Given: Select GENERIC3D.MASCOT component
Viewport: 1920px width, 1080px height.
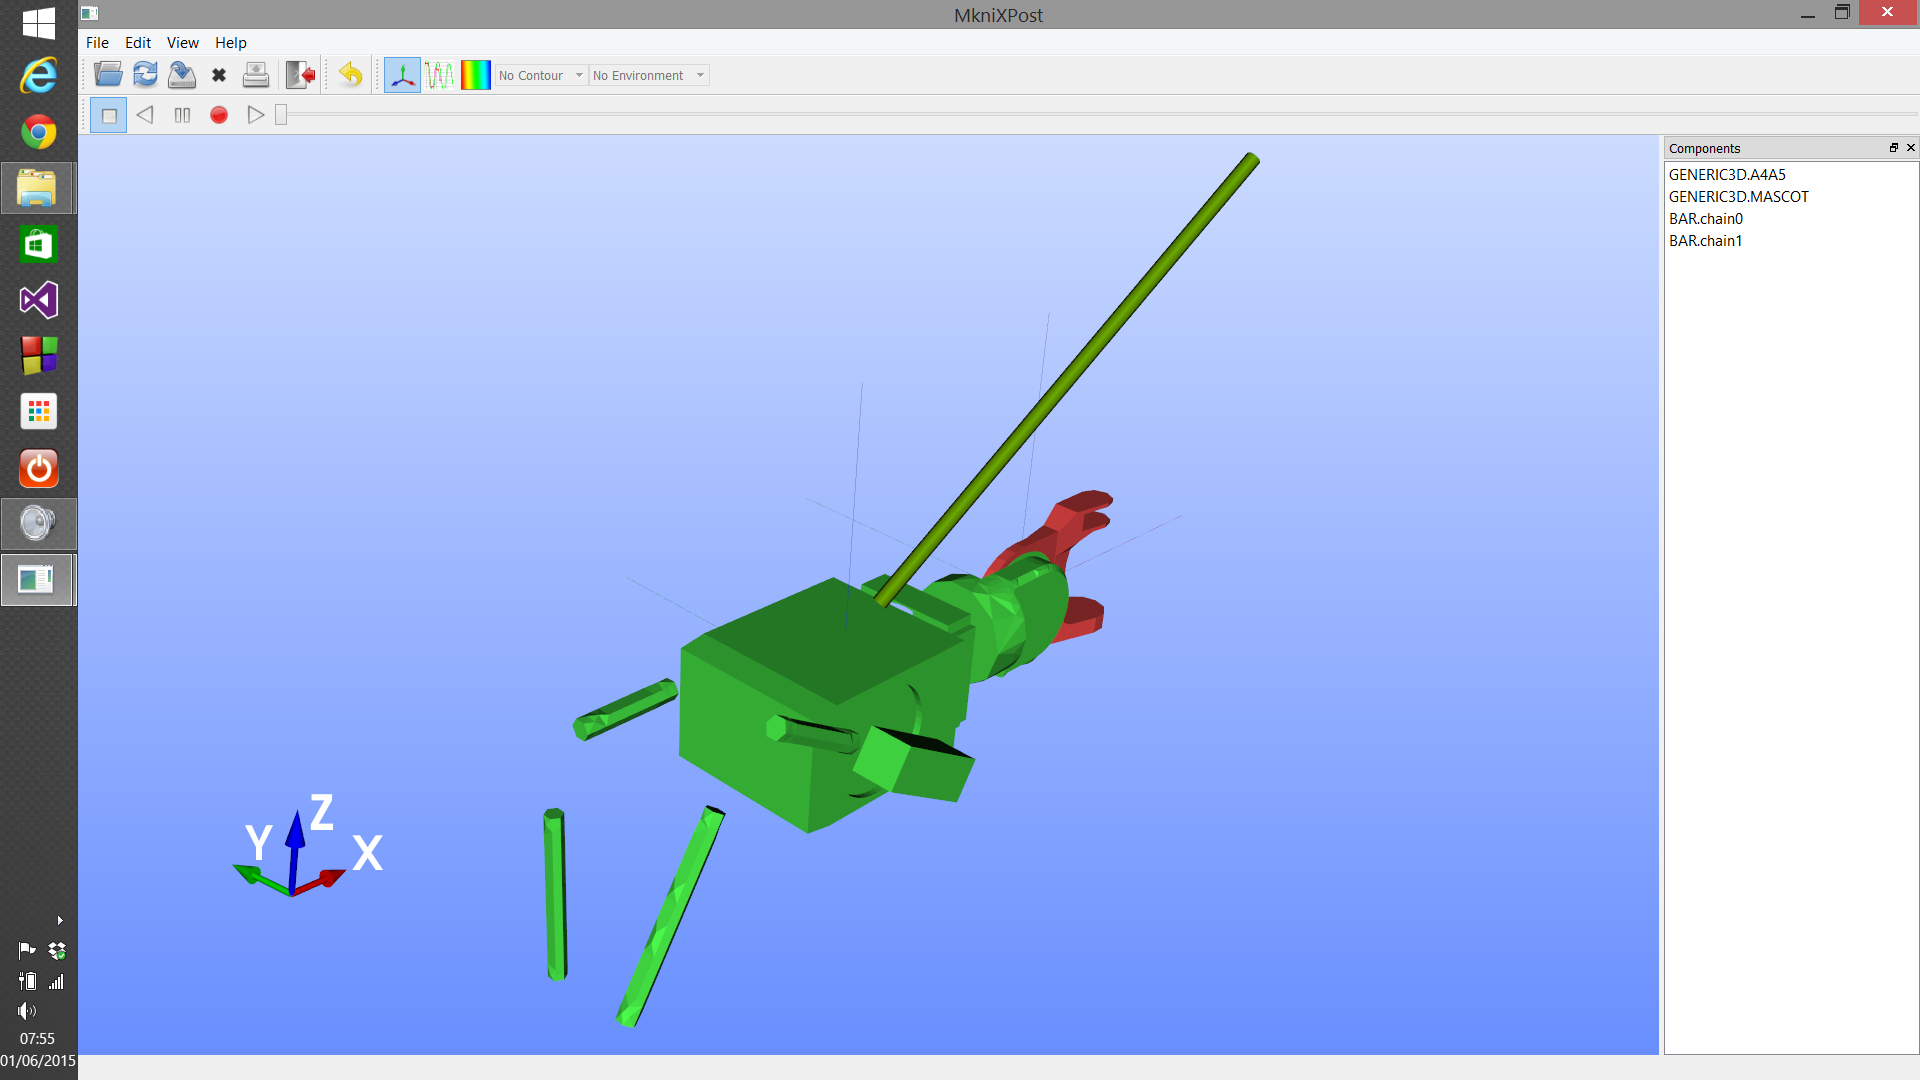Looking at the screenshot, I should pyautogui.click(x=1738, y=196).
